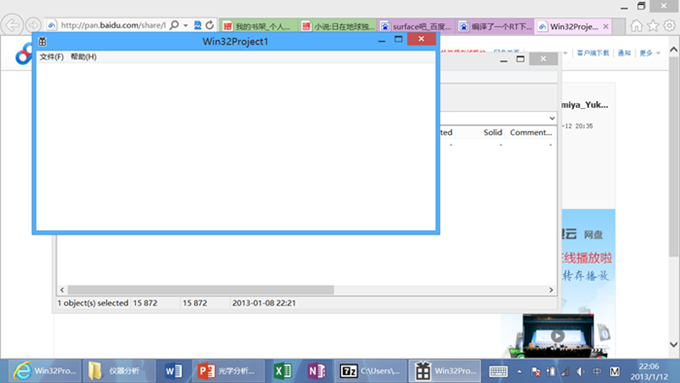The height and width of the screenshot is (383, 680).
Task: Refresh the page with the reload icon
Action: pyautogui.click(x=210, y=25)
